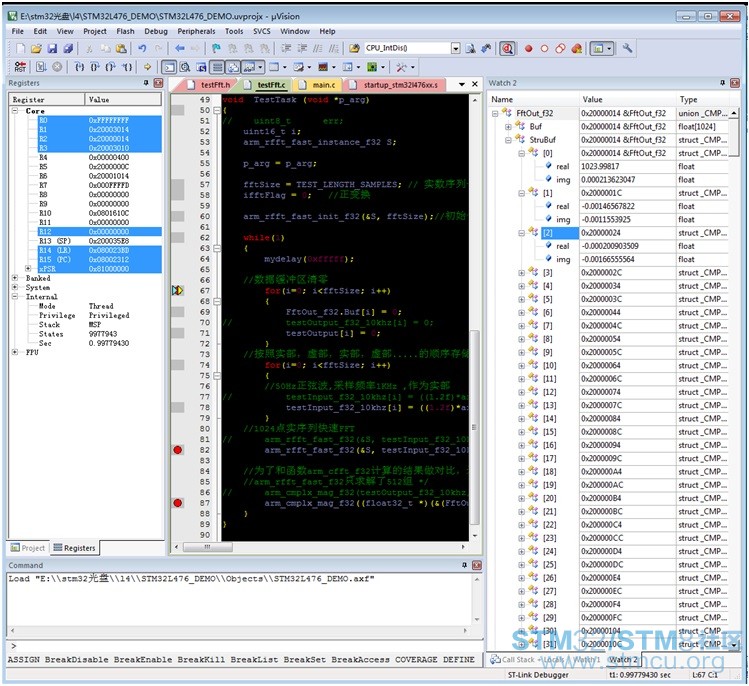
Task: Open the Peripherals menu
Action: (x=196, y=32)
